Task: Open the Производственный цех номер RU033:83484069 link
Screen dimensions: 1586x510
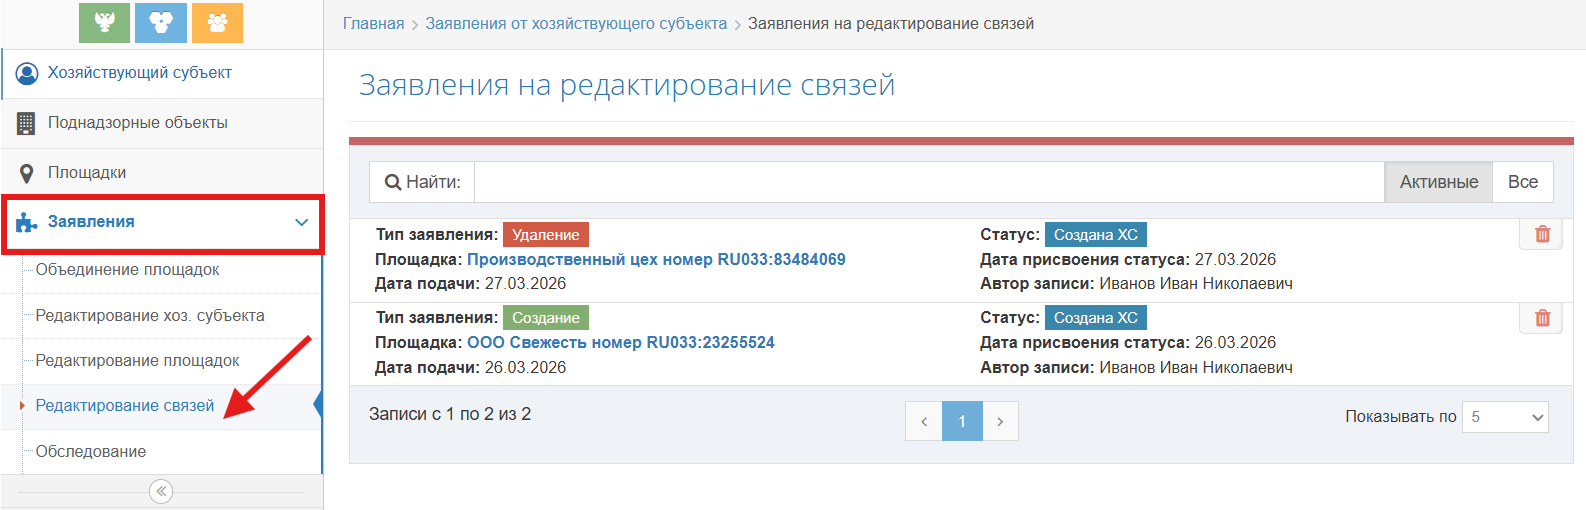Action: (x=656, y=260)
